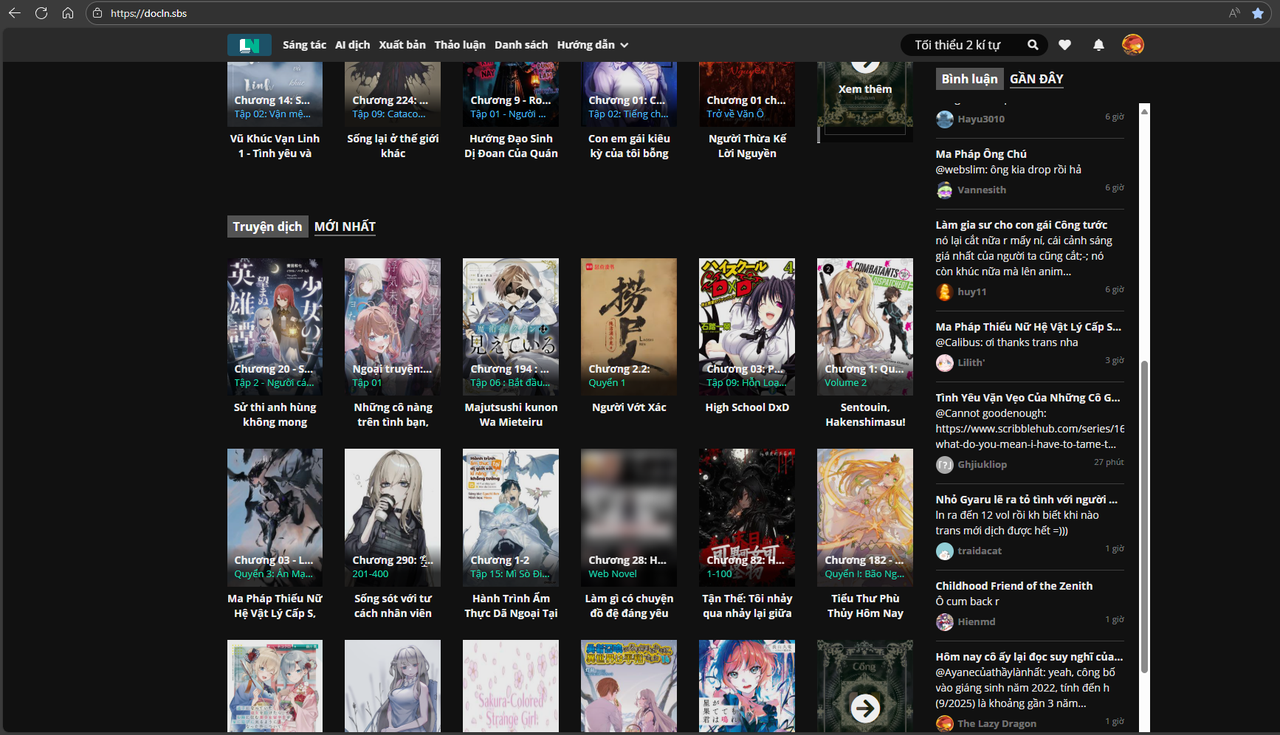Click the search magnifier icon
The image size is (1280, 735).
point(1033,45)
